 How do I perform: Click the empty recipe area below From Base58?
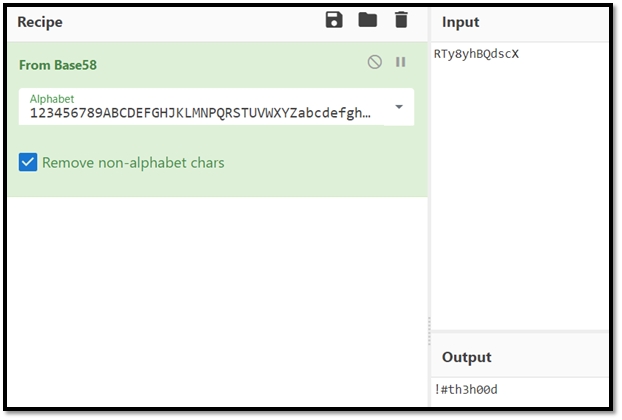point(215,300)
